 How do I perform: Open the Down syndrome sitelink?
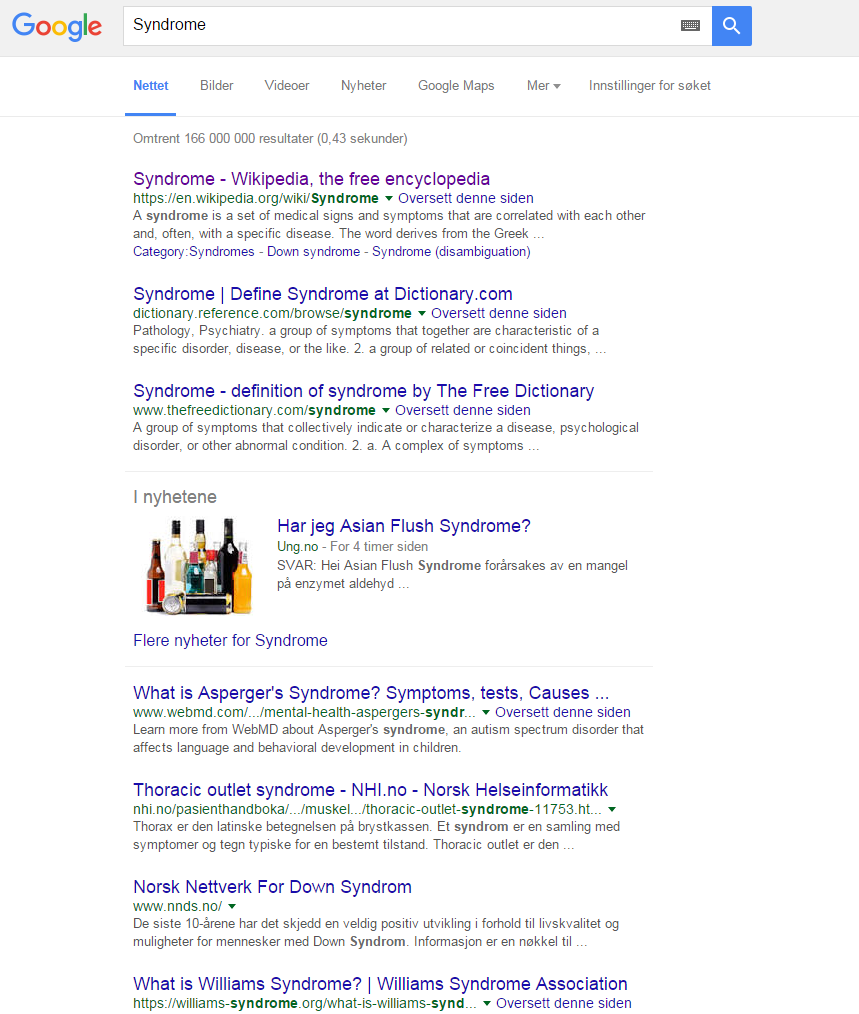(x=313, y=252)
